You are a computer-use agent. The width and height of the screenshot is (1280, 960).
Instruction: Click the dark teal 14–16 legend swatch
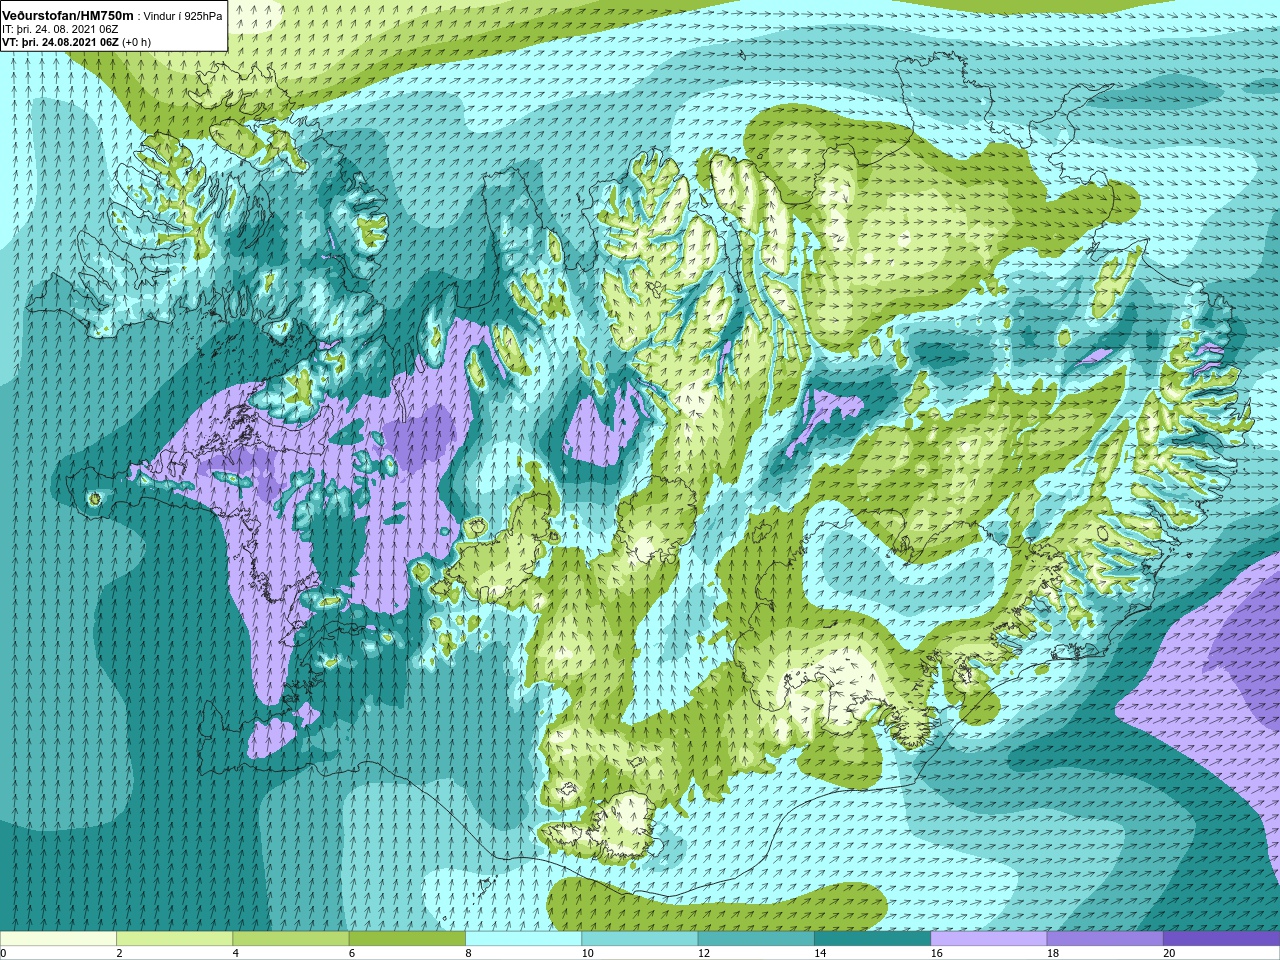tap(872, 939)
